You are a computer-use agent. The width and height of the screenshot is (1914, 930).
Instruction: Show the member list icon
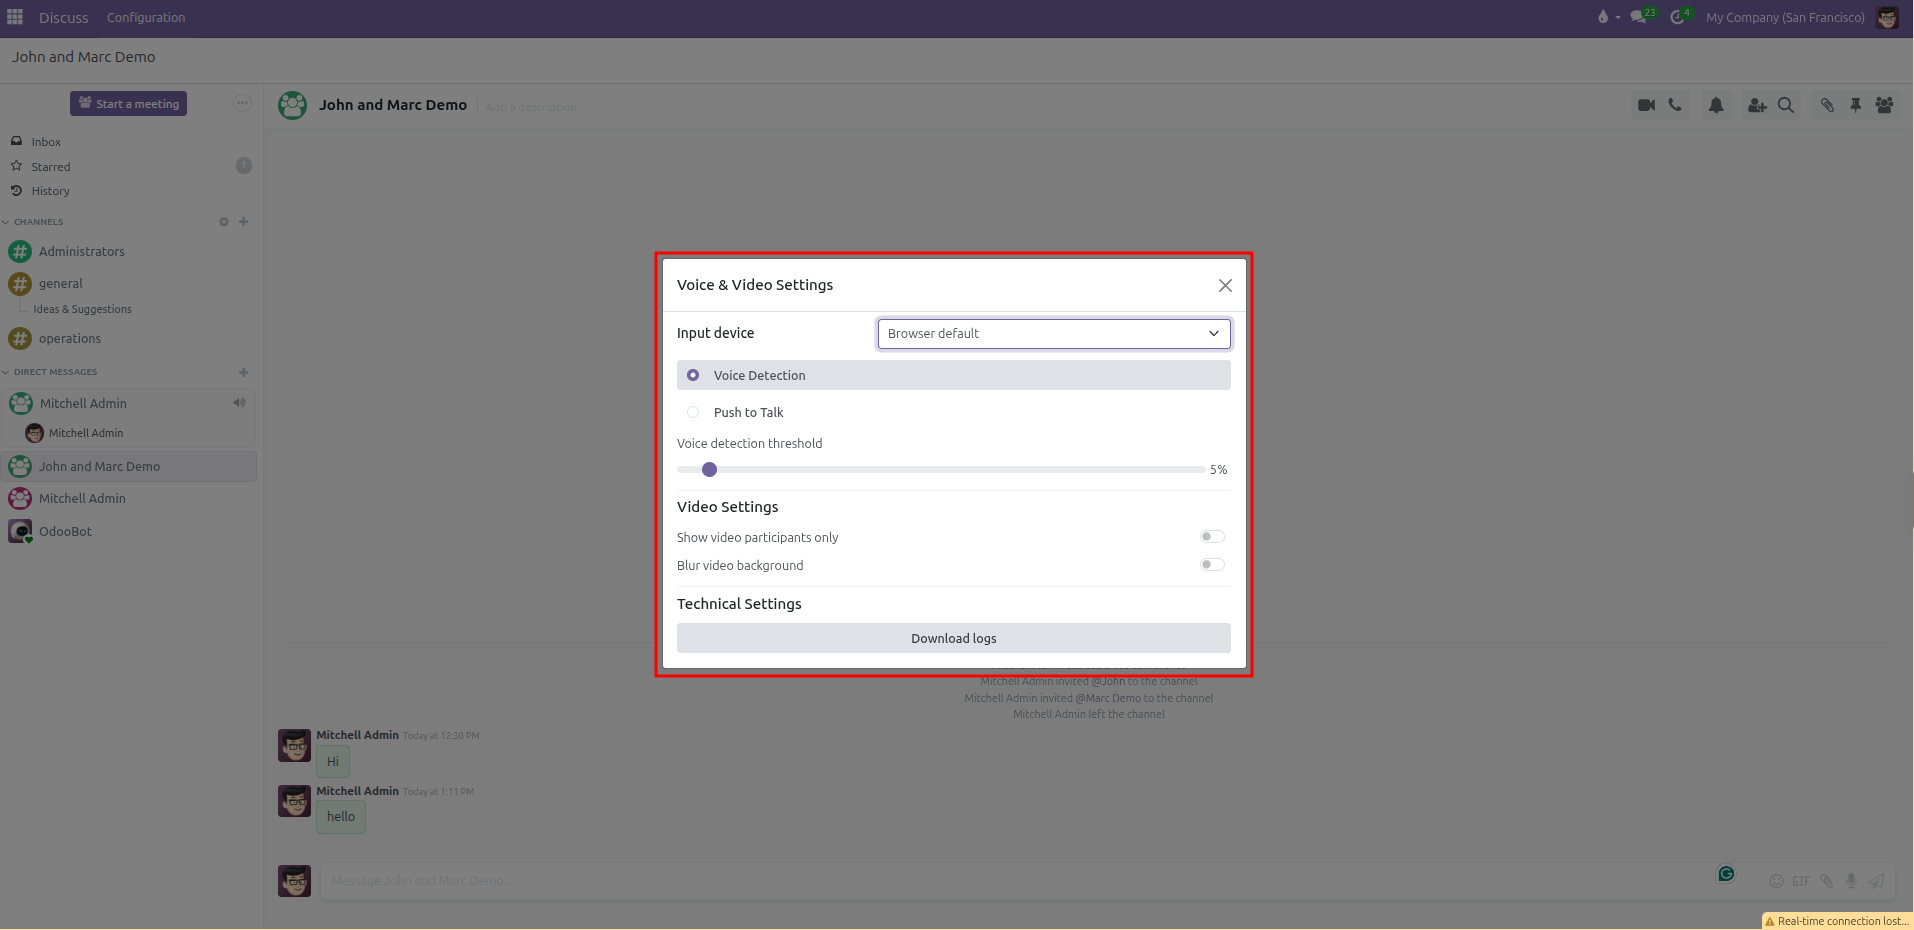coord(1884,105)
